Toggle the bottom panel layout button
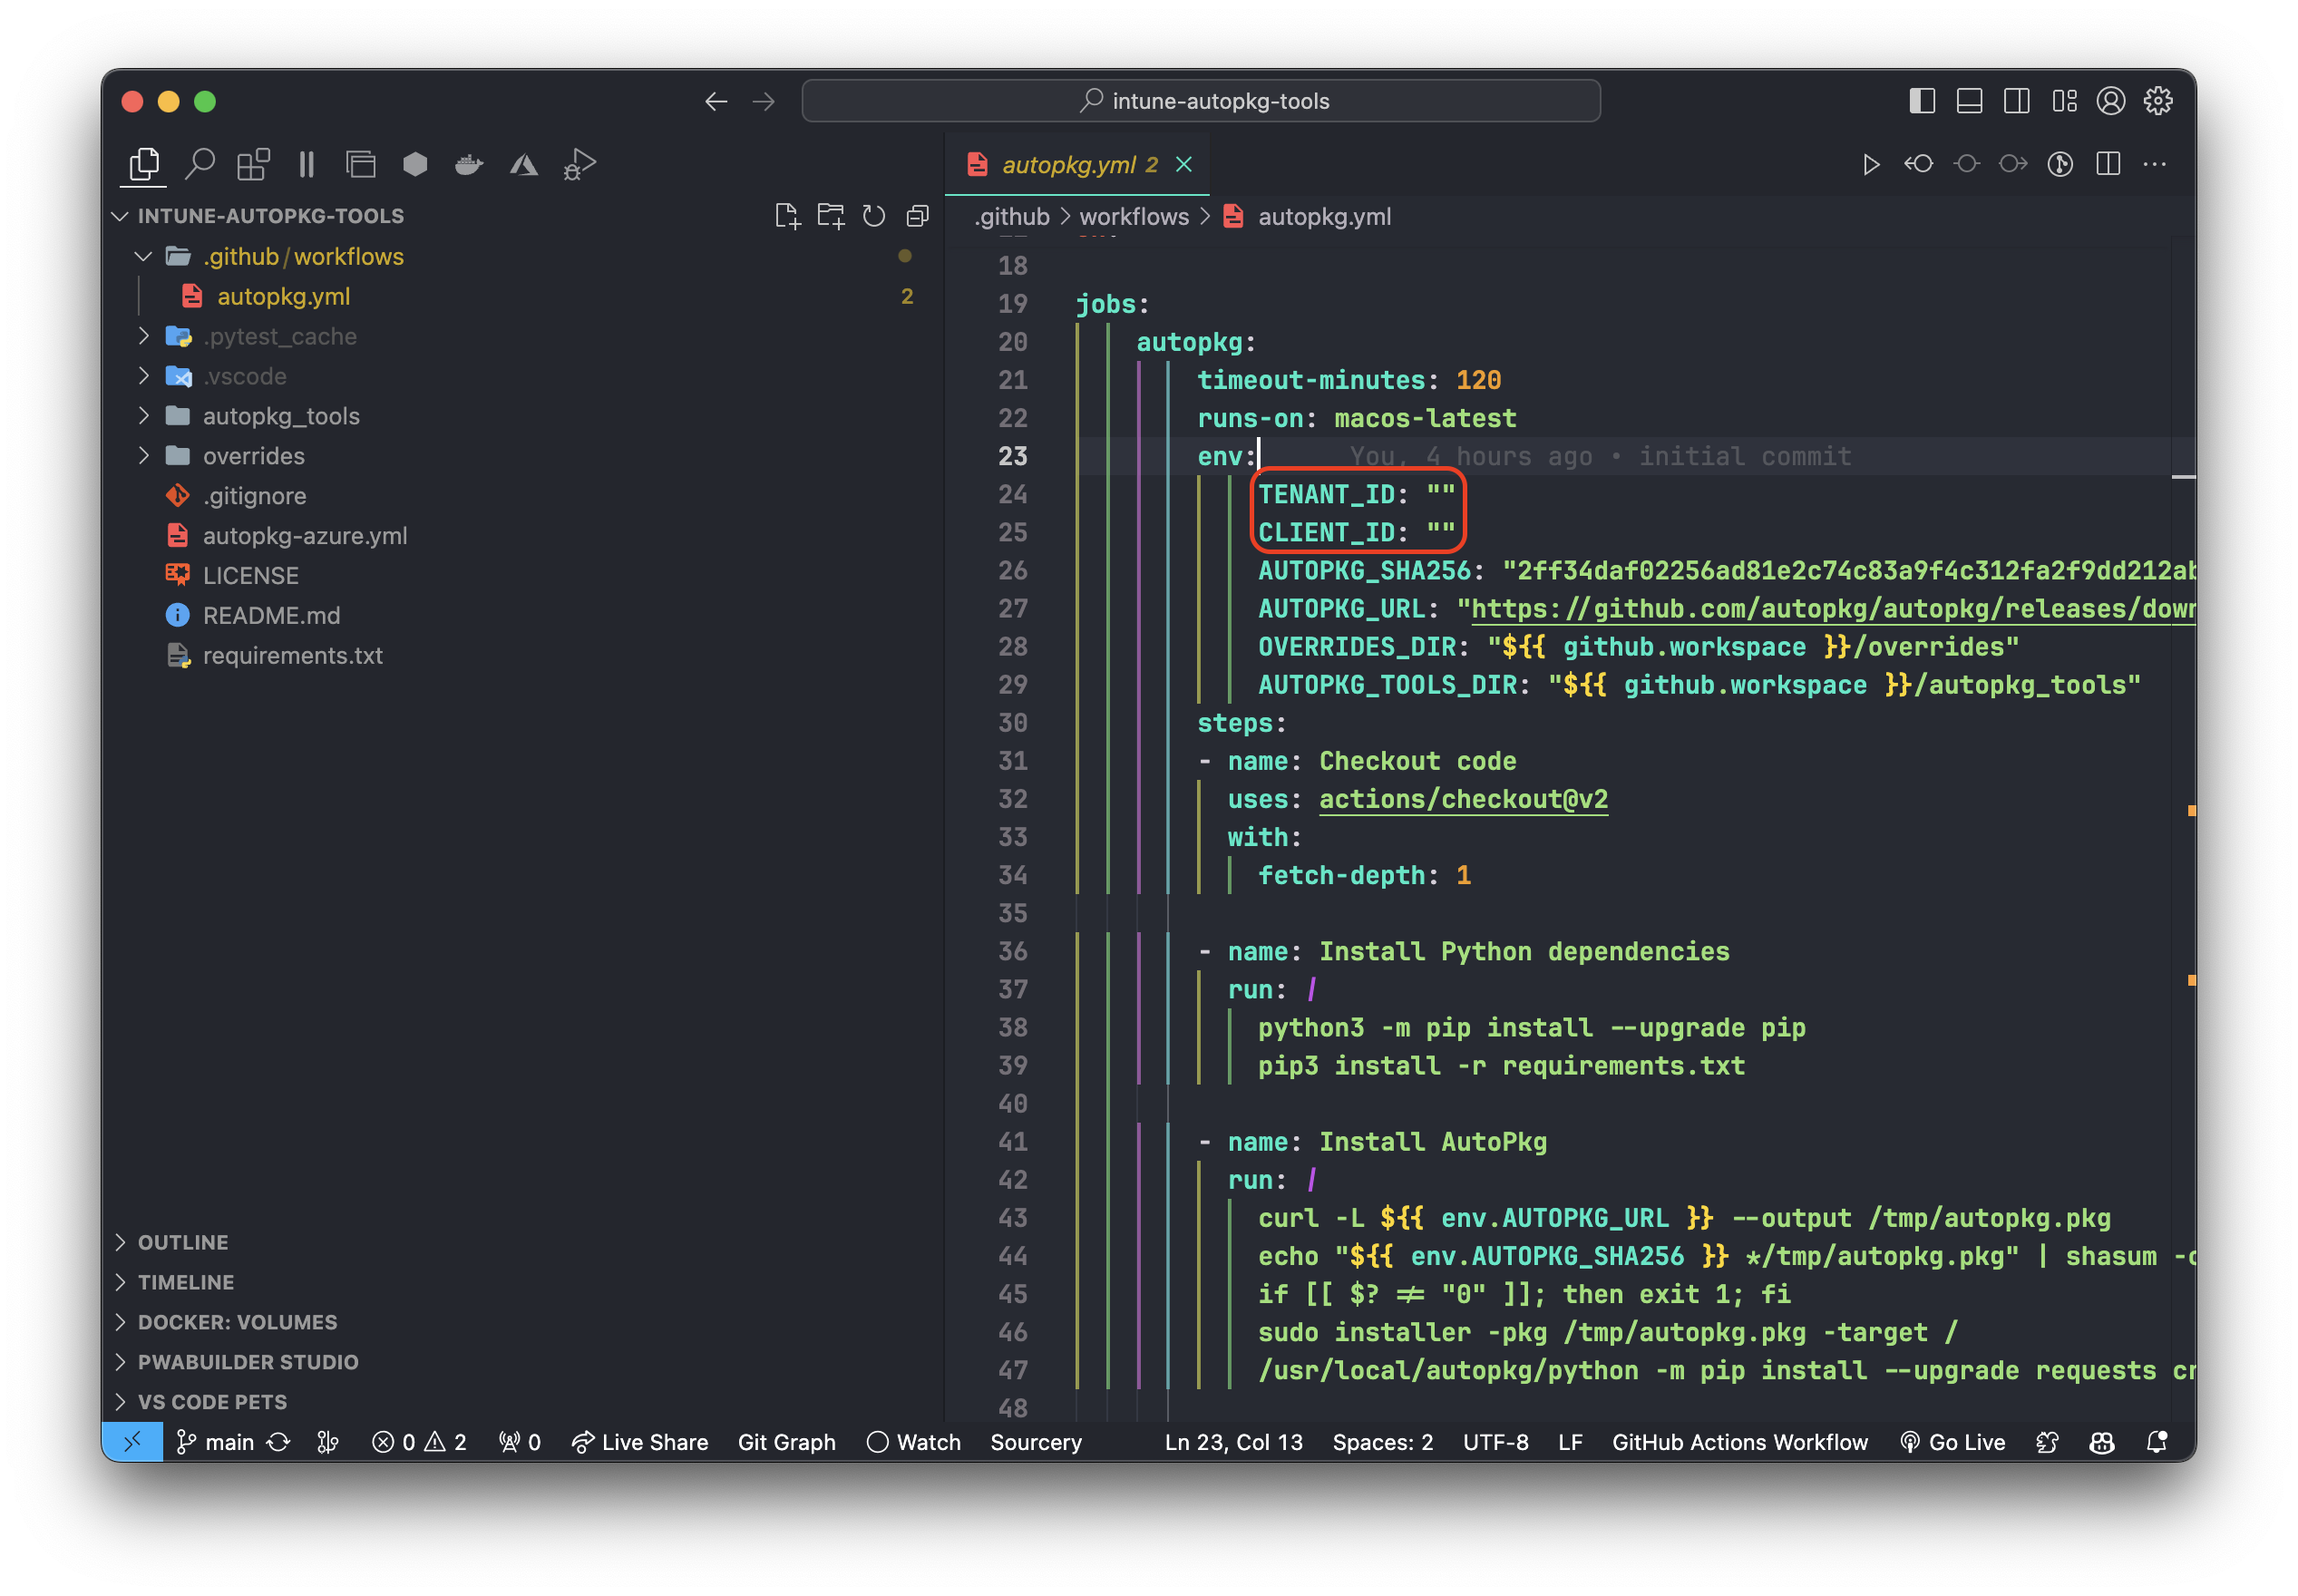 pos(1969,101)
